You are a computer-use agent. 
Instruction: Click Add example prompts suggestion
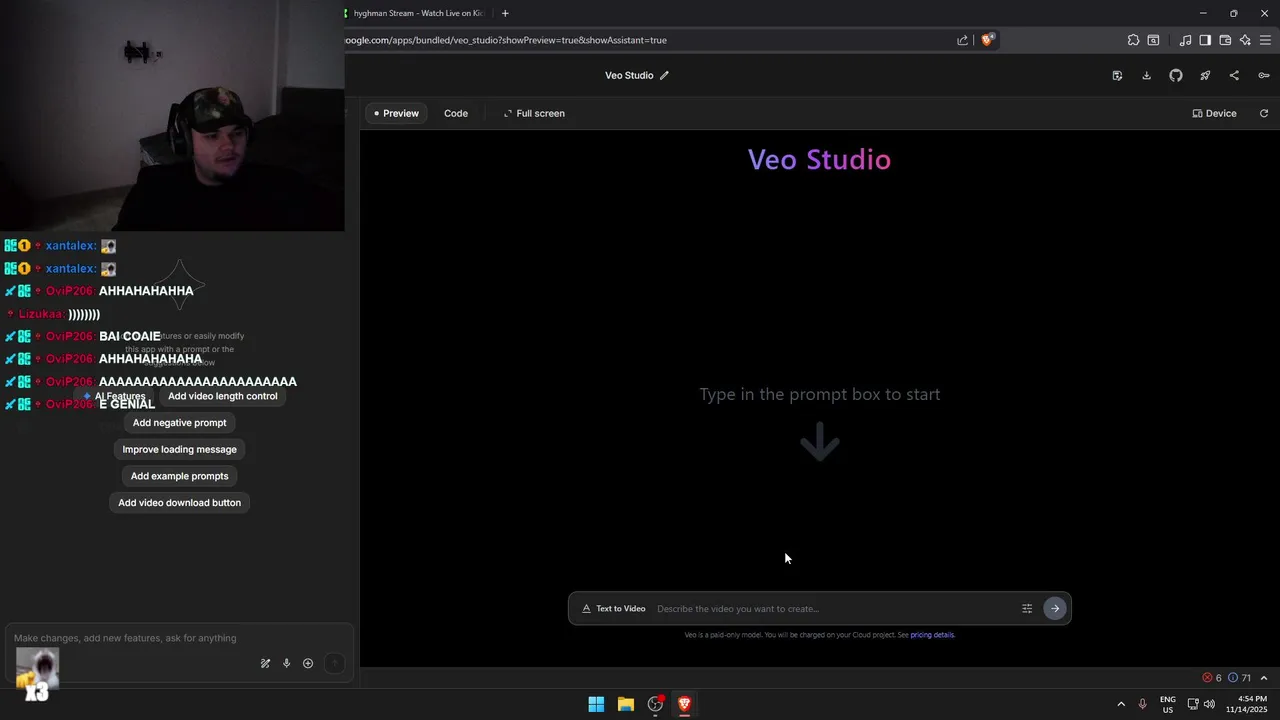point(180,476)
